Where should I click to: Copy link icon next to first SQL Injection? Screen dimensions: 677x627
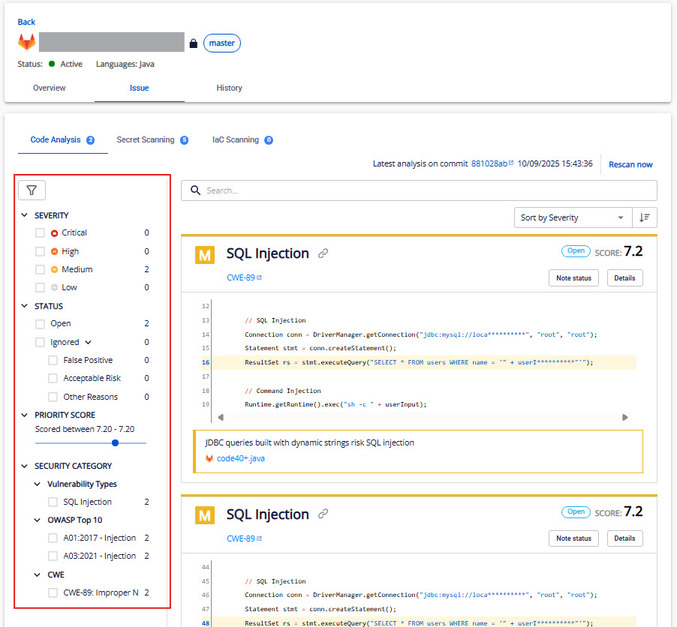[323, 253]
